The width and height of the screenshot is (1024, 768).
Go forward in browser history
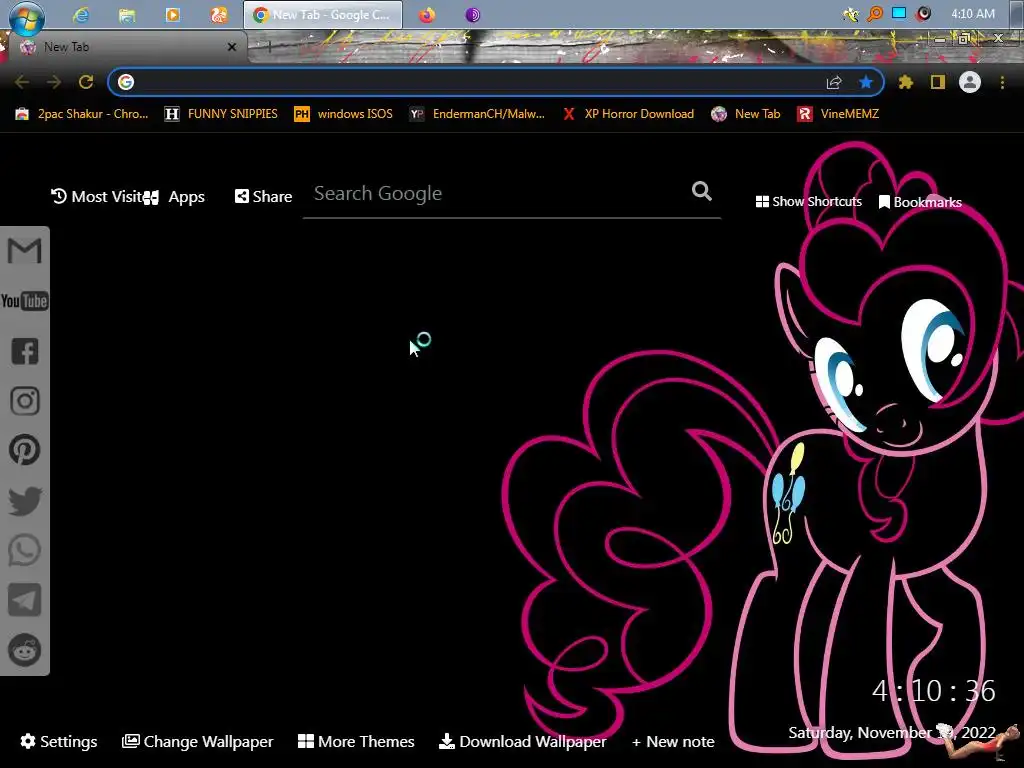click(54, 82)
